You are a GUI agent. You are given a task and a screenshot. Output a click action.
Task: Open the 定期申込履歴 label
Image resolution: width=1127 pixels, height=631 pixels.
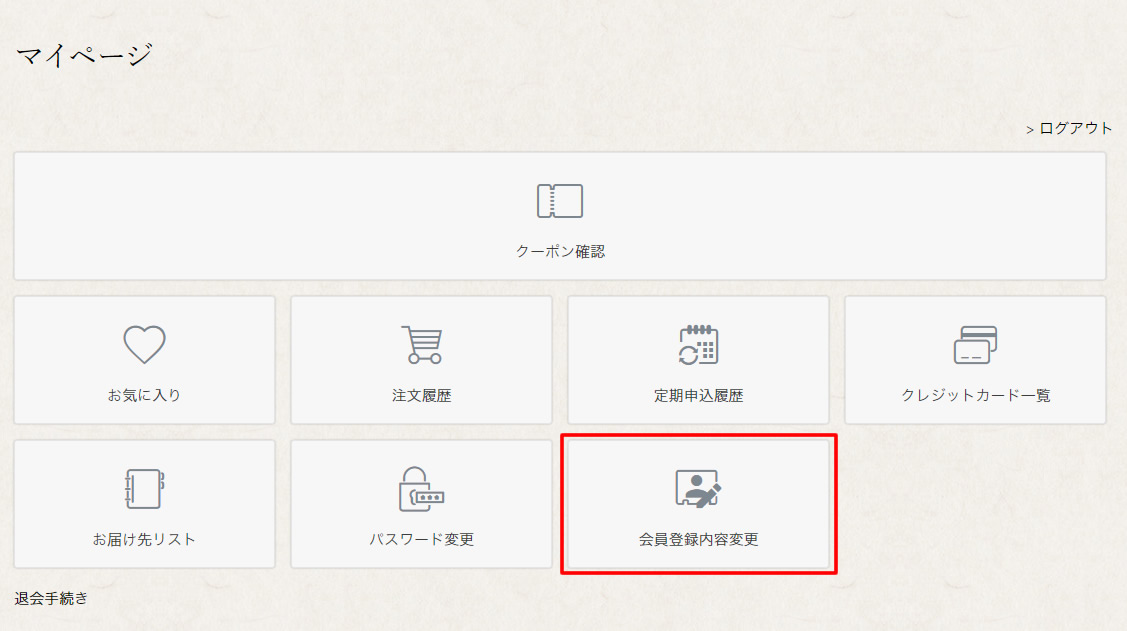(699, 395)
